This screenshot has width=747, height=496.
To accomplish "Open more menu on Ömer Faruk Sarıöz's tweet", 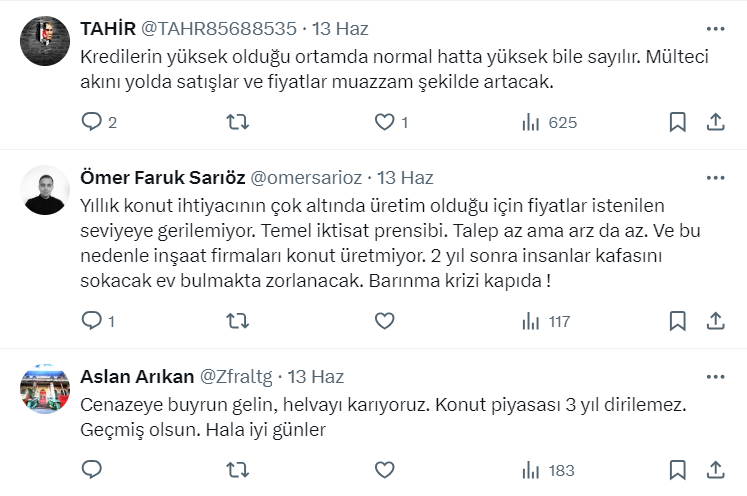I will (715, 178).
